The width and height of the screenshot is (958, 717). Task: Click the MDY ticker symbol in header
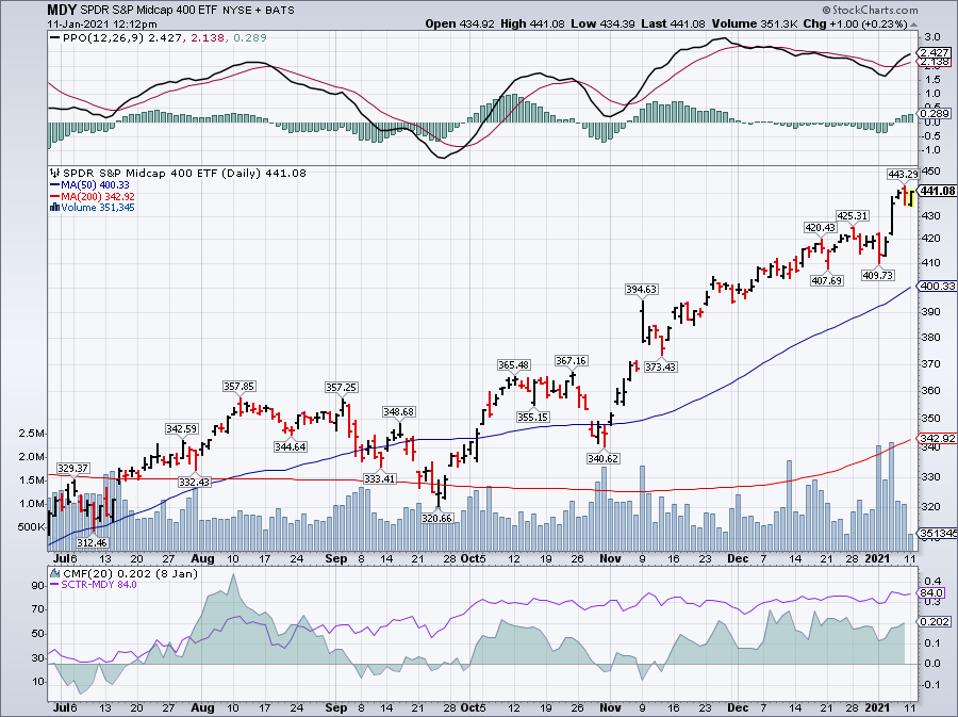tap(62, 10)
